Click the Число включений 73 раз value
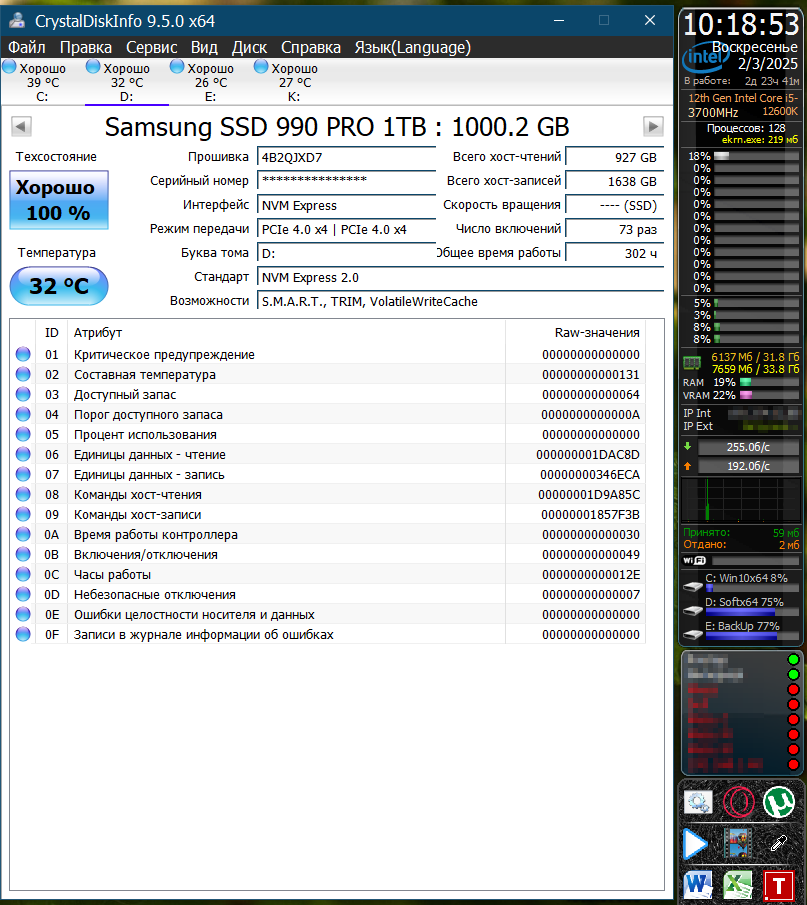 coord(615,229)
